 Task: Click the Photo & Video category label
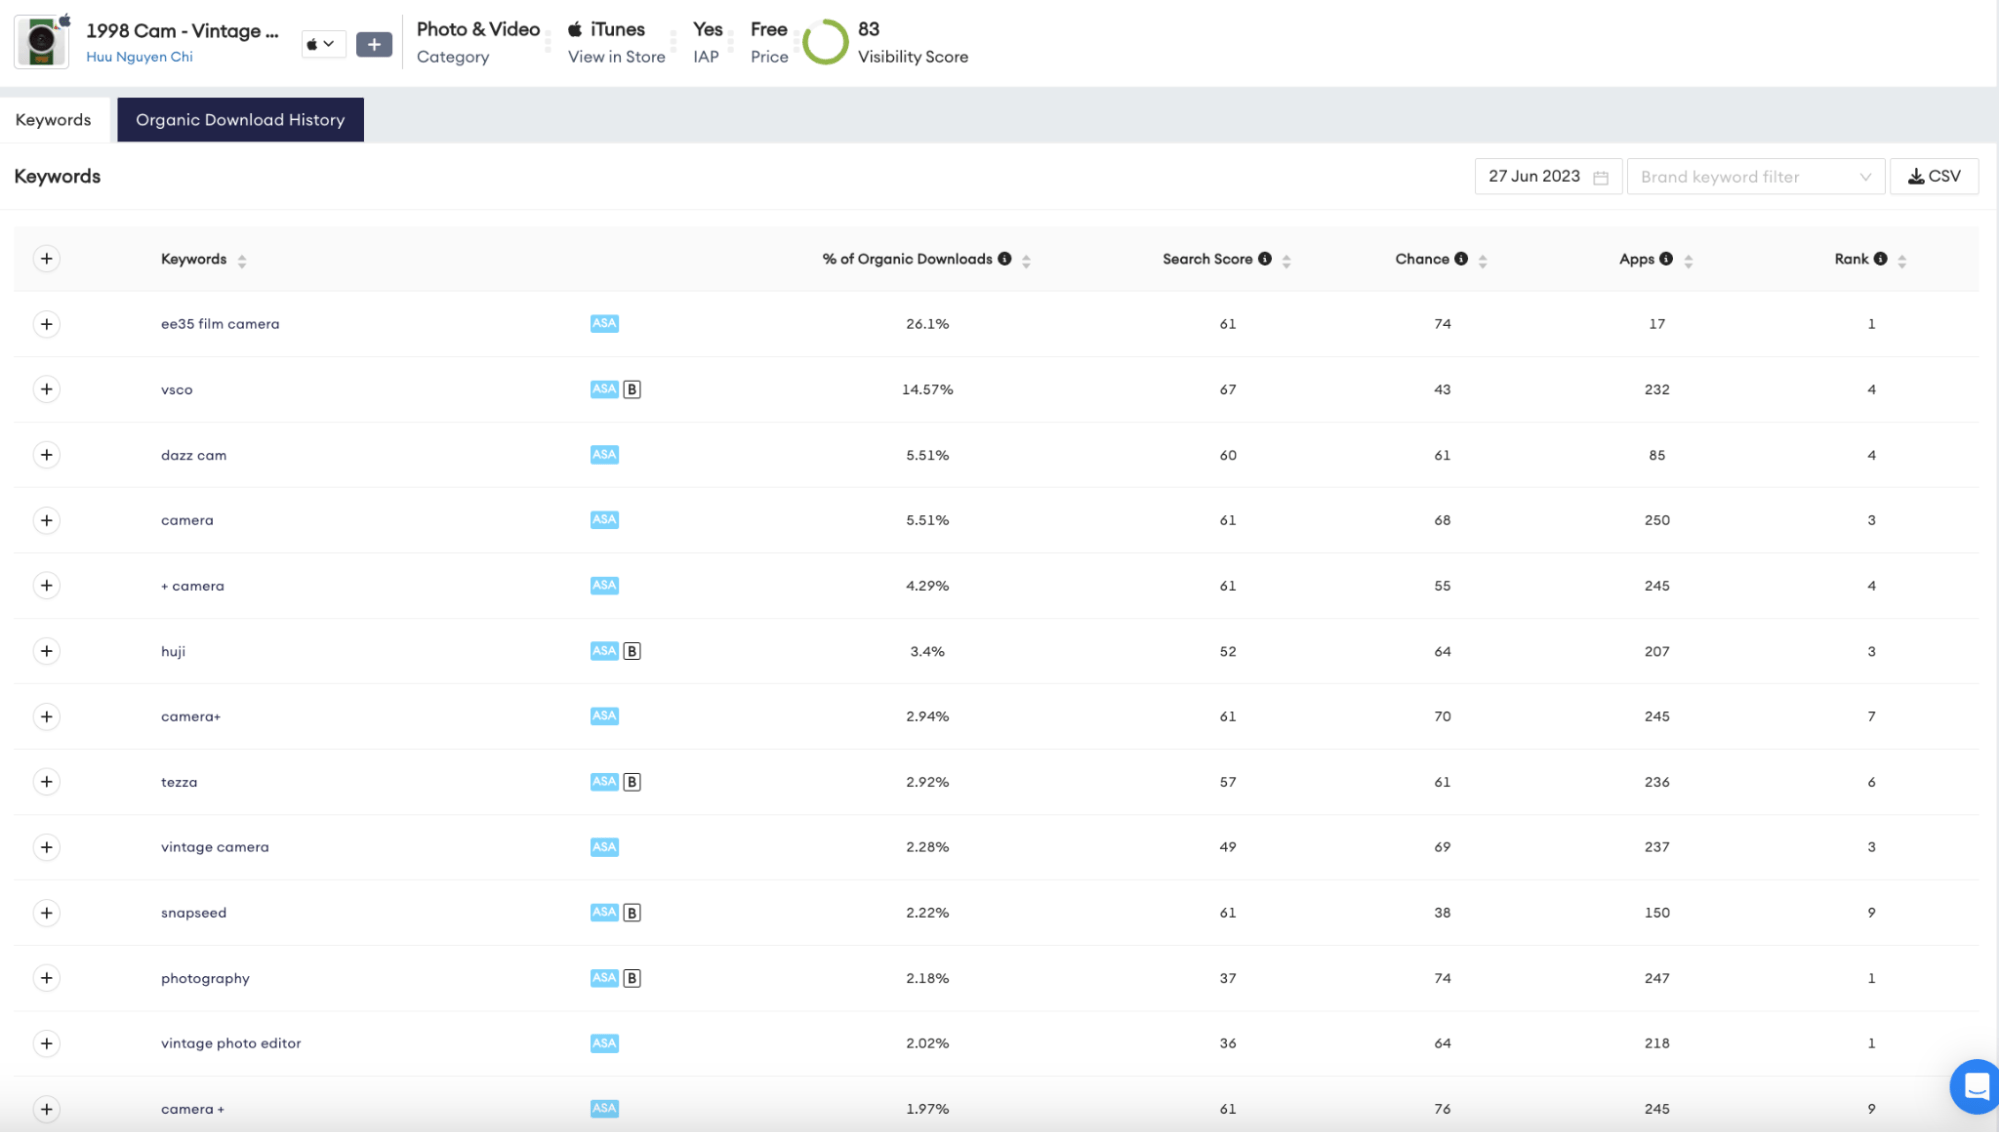(478, 30)
